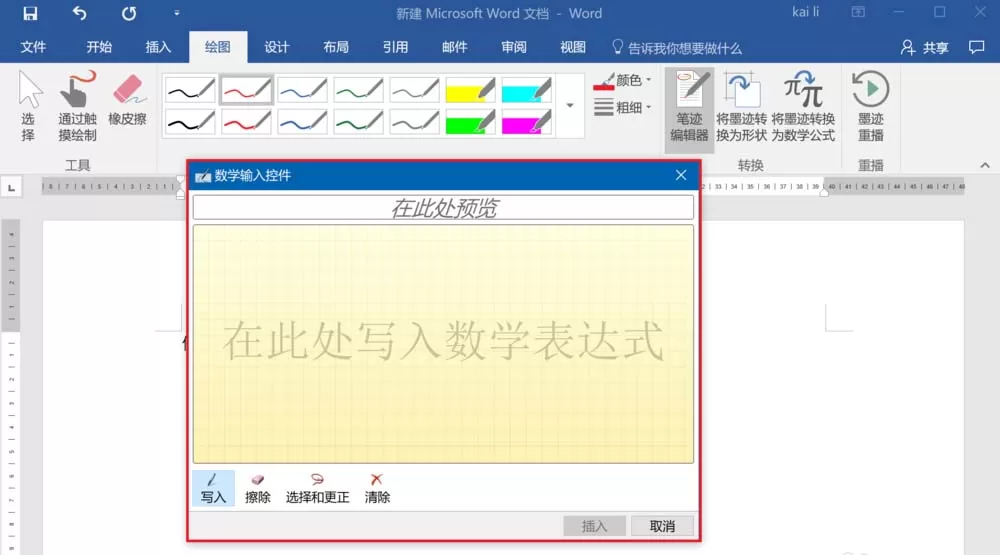1000x555 pixels.
Task: Collapse the ribbon with the chevron
Action: (985, 165)
